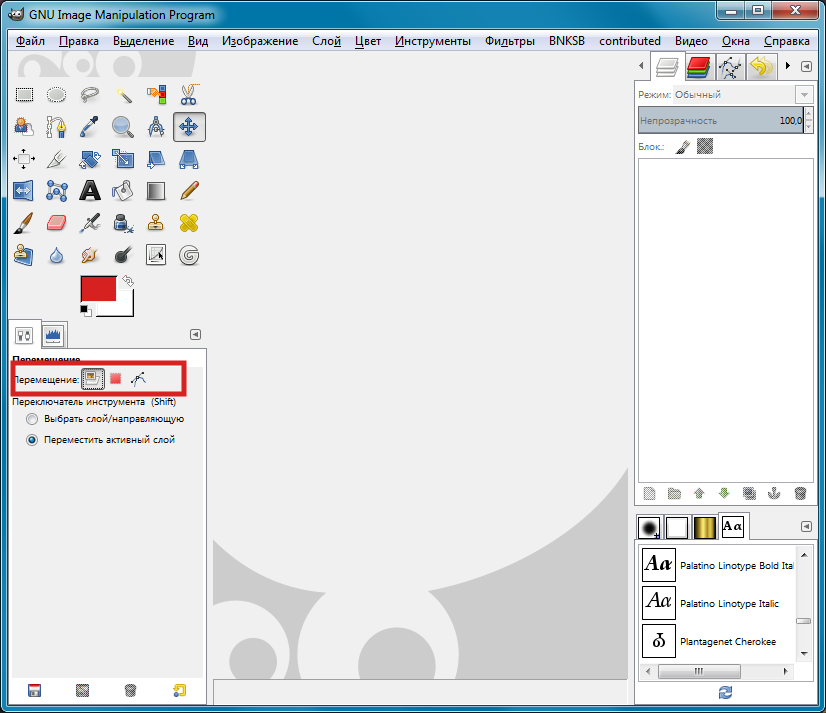Select the Perspective Clone tool

(x=23, y=255)
